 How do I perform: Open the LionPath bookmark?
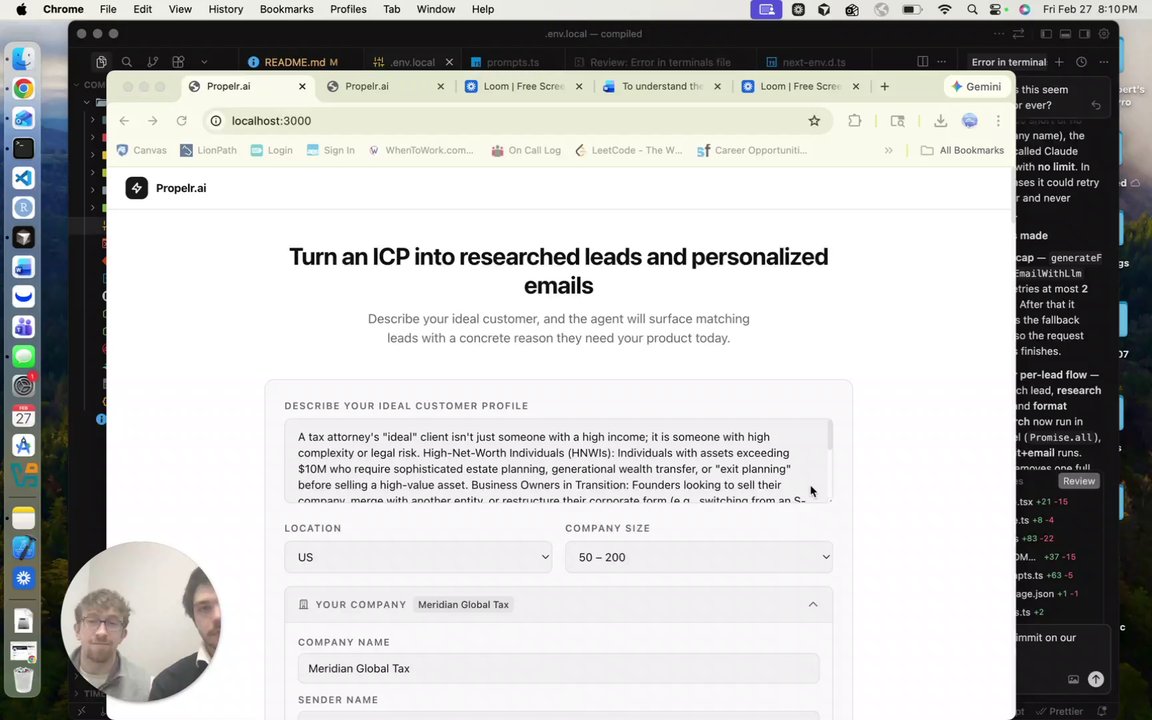(x=209, y=150)
